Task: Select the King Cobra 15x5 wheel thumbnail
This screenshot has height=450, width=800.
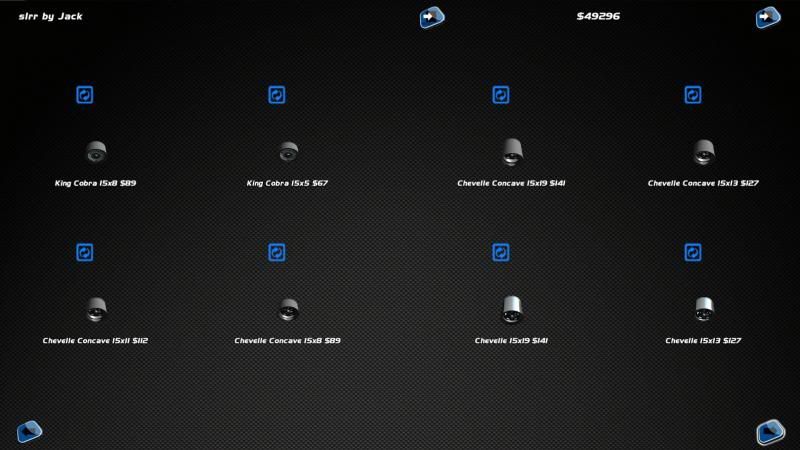Action: pyautogui.click(x=288, y=152)
